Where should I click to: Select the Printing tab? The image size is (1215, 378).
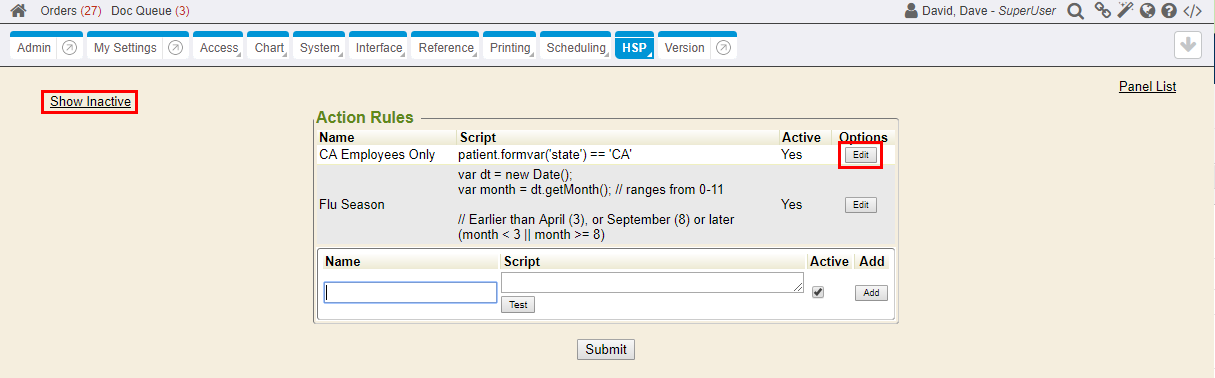coord(511,48)
